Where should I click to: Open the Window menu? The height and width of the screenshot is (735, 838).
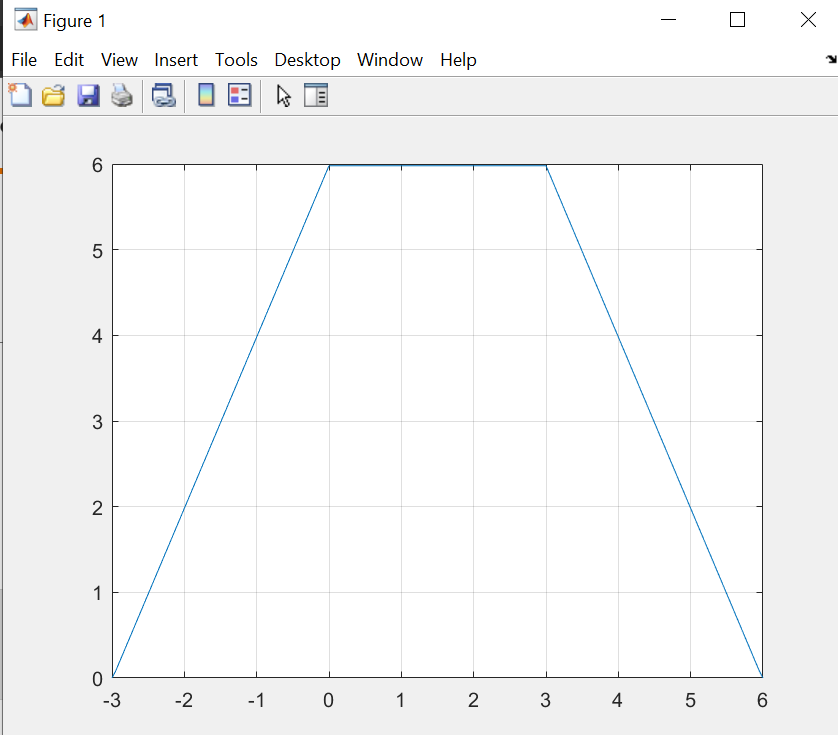click(x=390, y=60)
